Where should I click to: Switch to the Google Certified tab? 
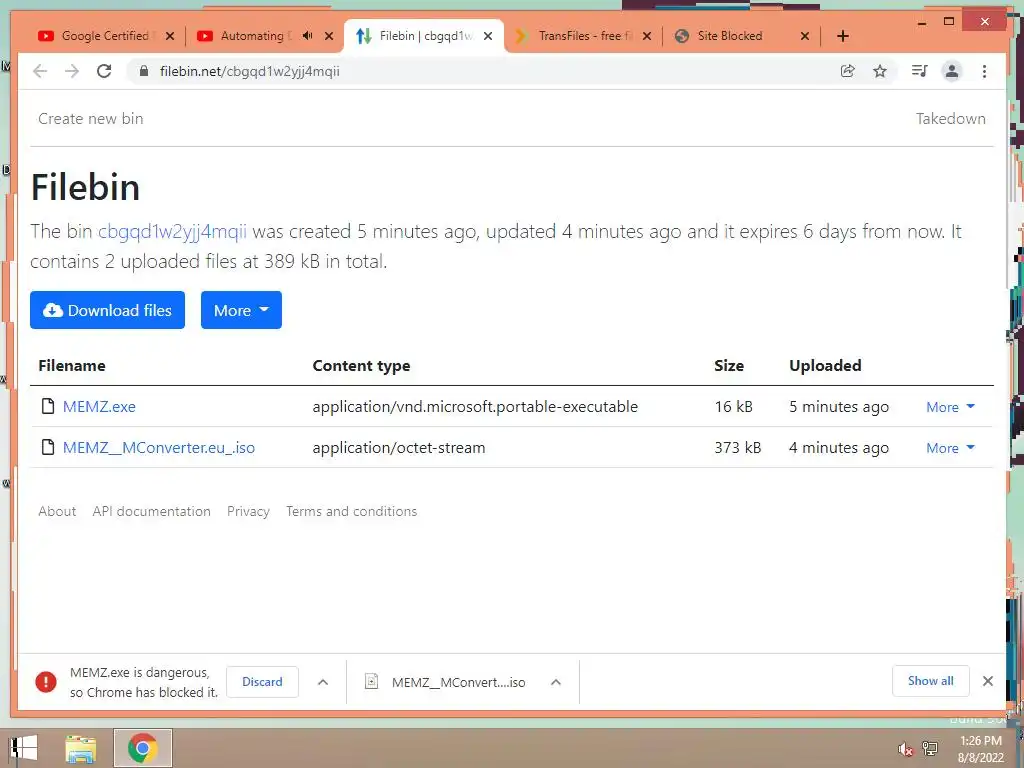click(x=105, y=36)
